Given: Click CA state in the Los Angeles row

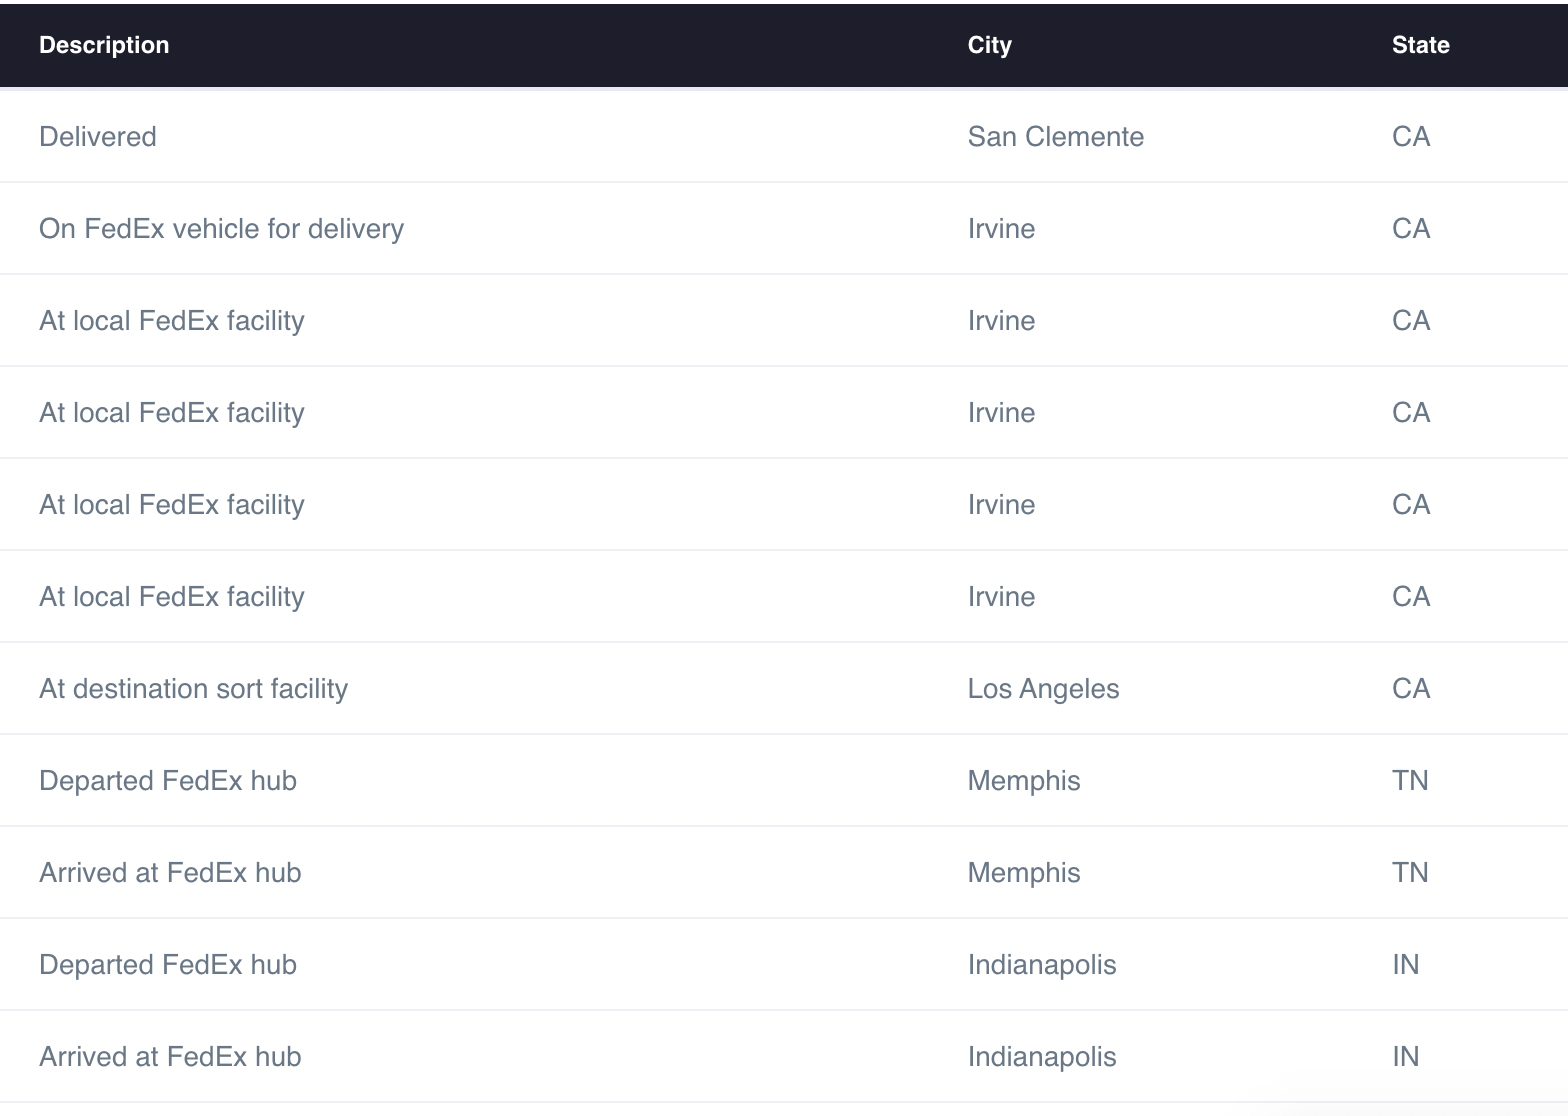Looking at the screenshot, I should pyautogui.click(x=1410, y=689).
